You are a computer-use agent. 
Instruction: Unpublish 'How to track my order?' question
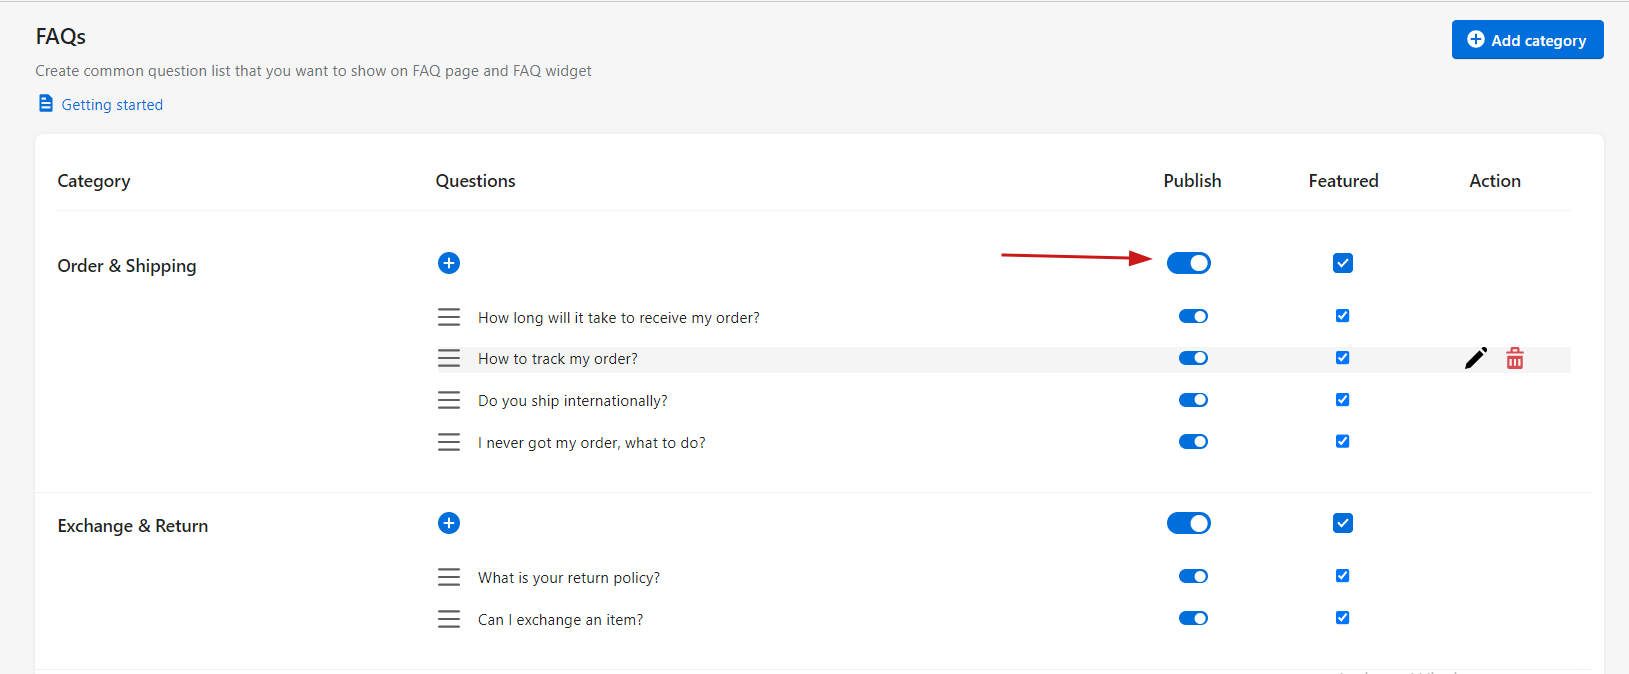coord(1193,358)
